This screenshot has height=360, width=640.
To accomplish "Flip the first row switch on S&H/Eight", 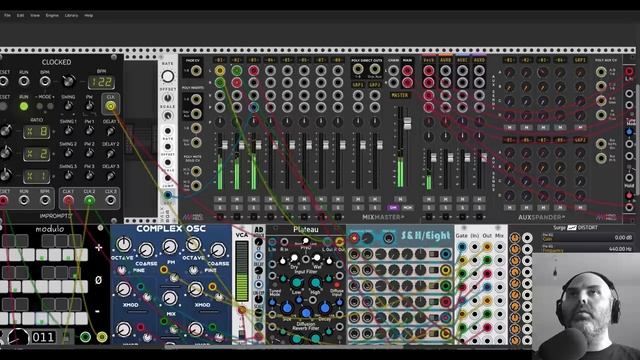I will pyautogui.click(x=433, y=254).
